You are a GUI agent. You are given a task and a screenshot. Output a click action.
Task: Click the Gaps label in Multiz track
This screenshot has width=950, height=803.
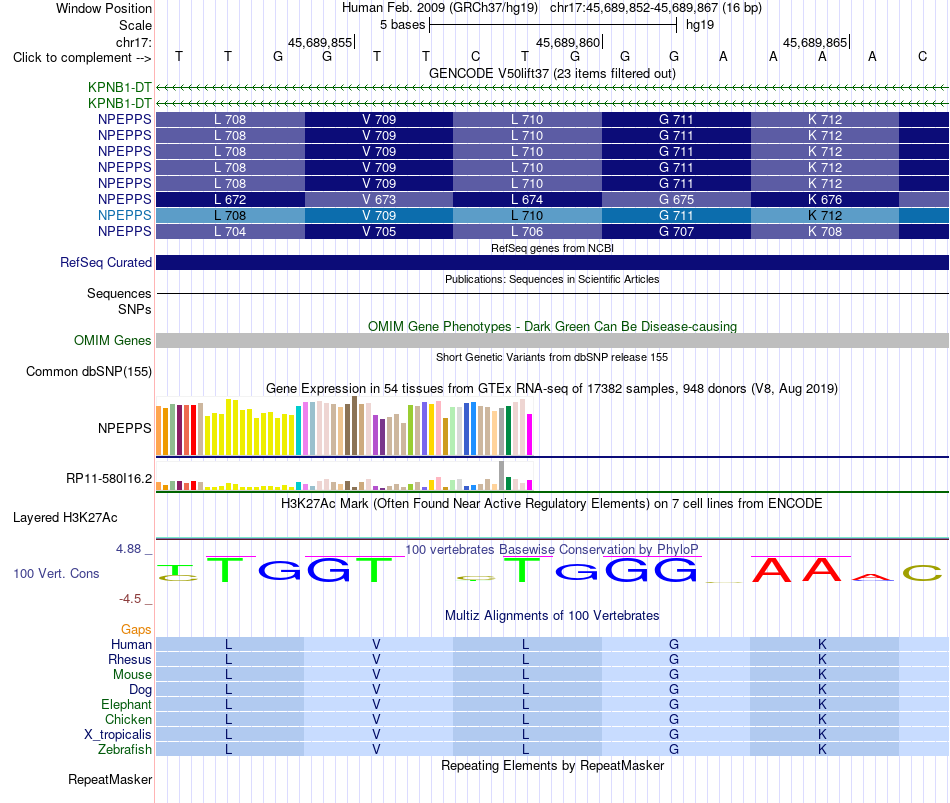(x=136, y=630)
